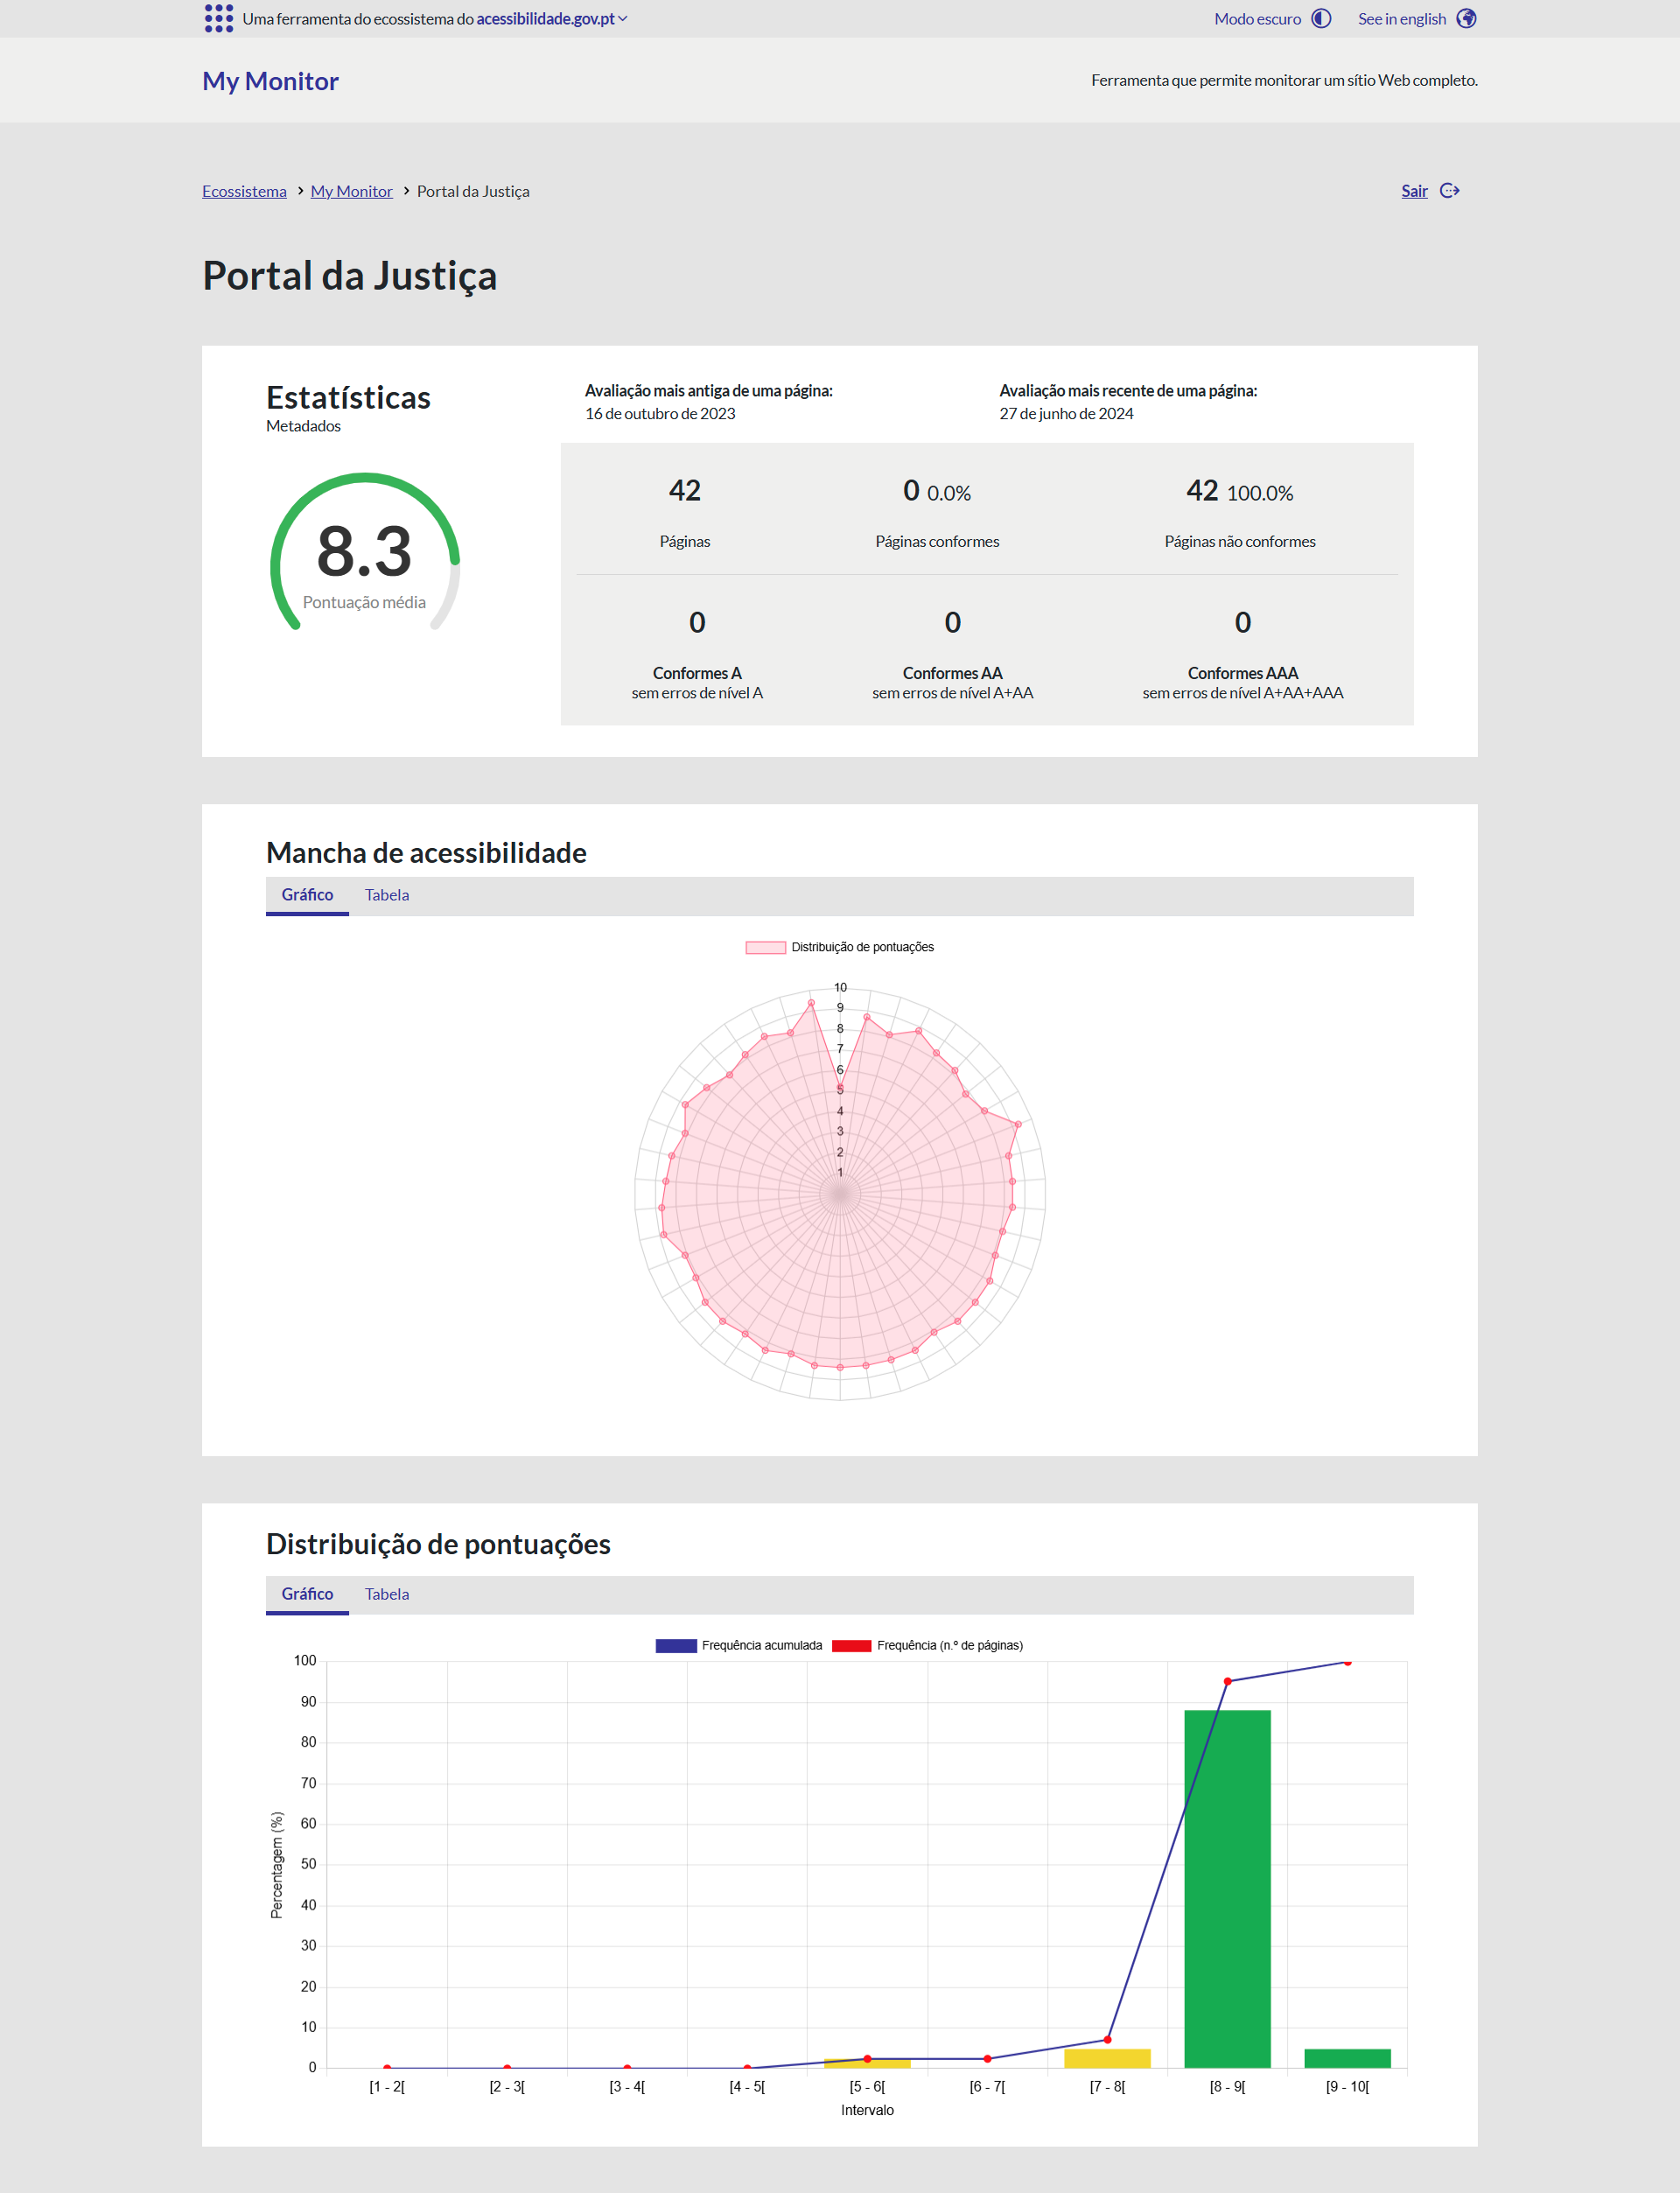Go to My Monitor breadcrumb link
The width and height of the screenshot is (1680, 2193).
click(351, 191)
